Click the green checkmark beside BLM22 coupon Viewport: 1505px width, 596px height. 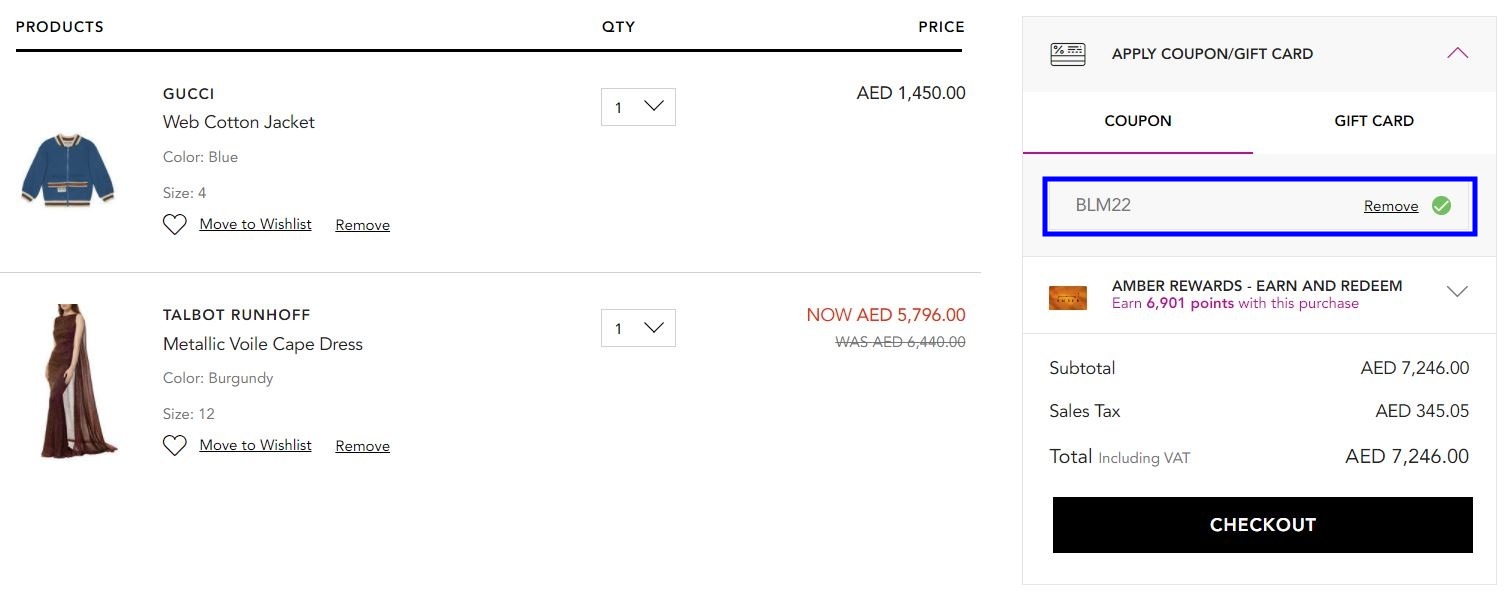(x=1441, y=205)
